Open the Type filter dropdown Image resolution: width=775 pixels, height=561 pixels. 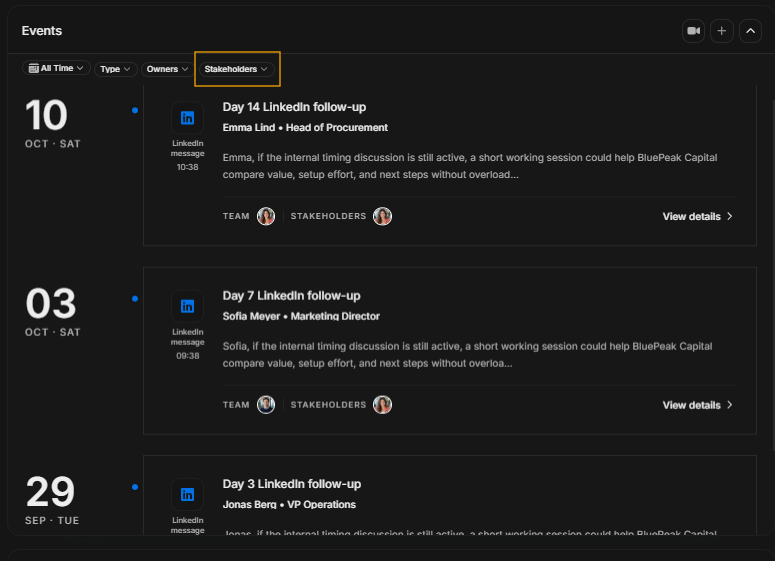pos(115,69)
